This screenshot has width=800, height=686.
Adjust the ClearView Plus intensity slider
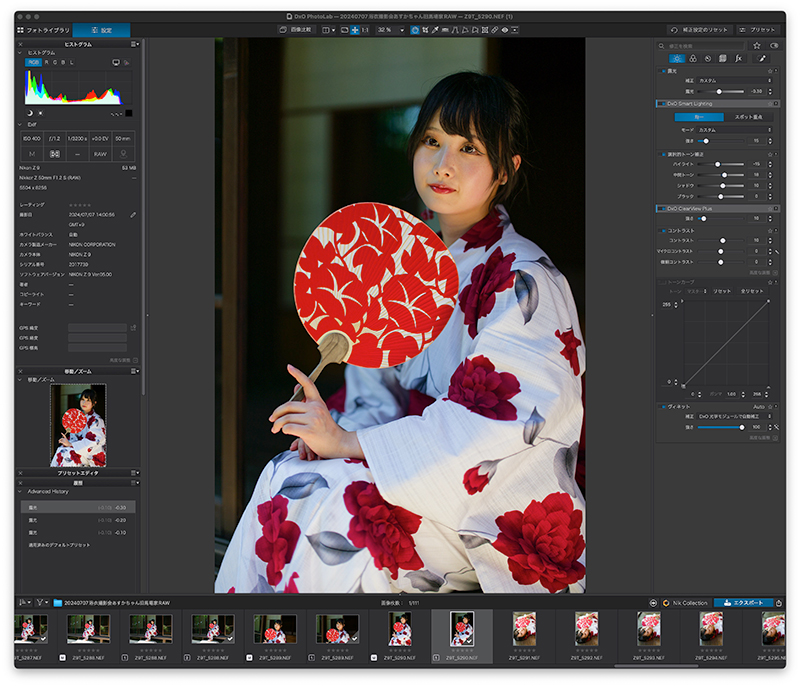tap(721, 219)
